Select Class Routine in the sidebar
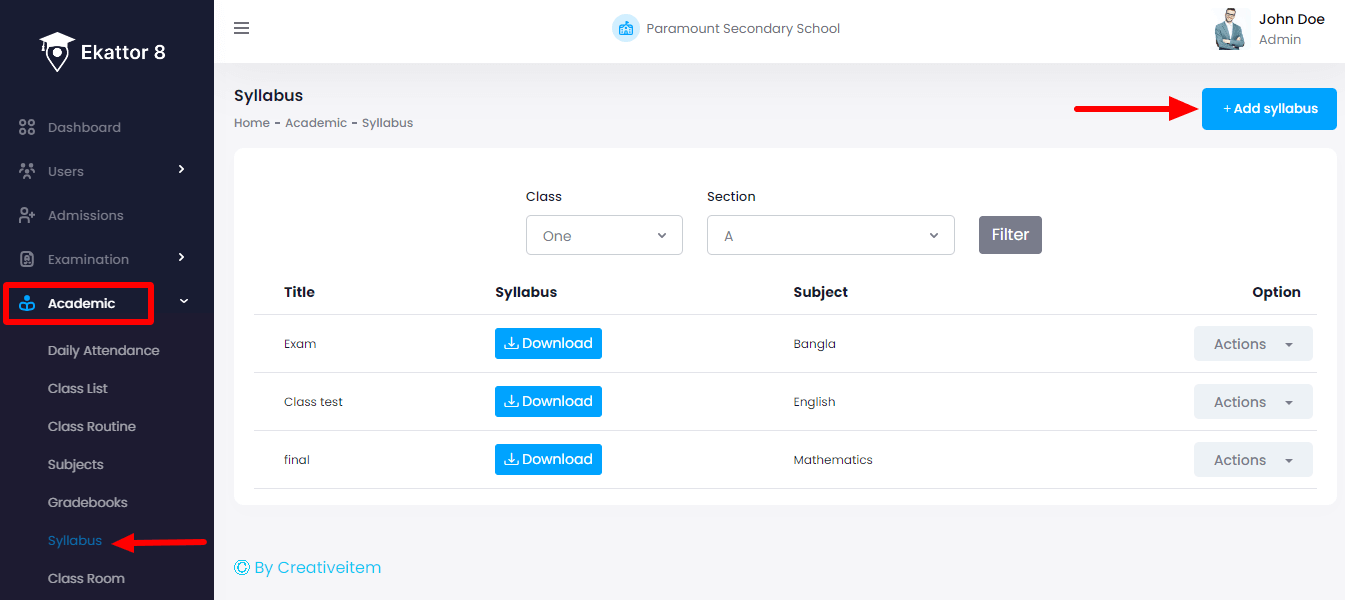Viewport: 1345px width, 600px height. (92, 426)
